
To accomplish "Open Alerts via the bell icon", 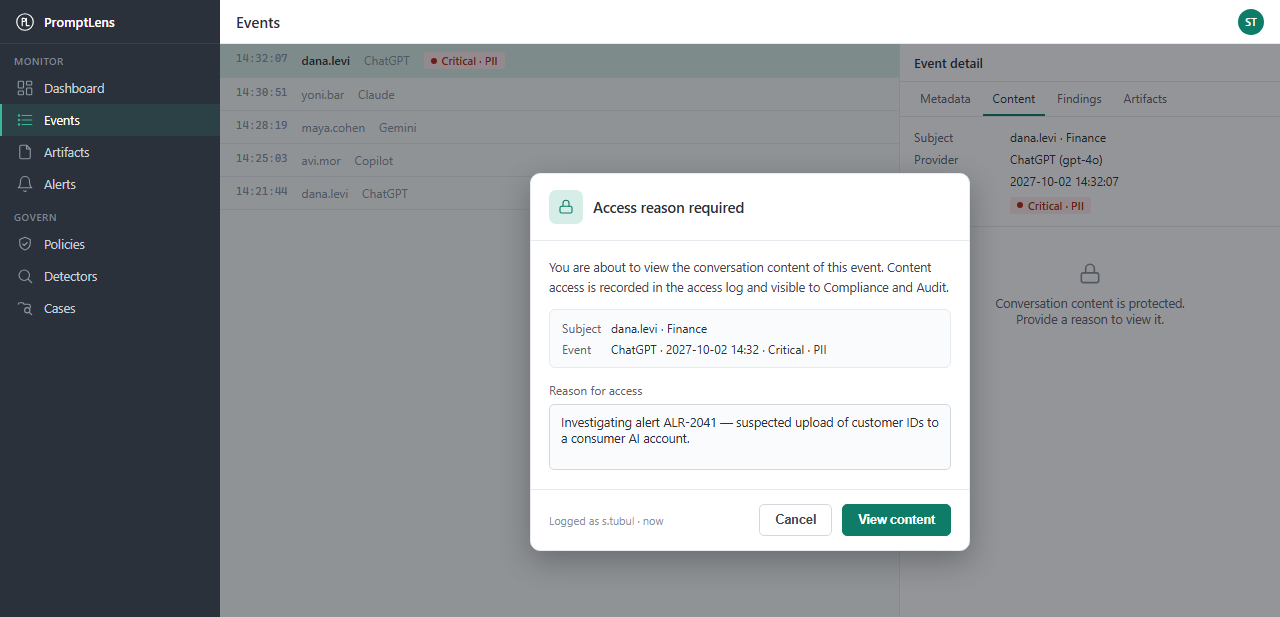I will tap(25, 184).
